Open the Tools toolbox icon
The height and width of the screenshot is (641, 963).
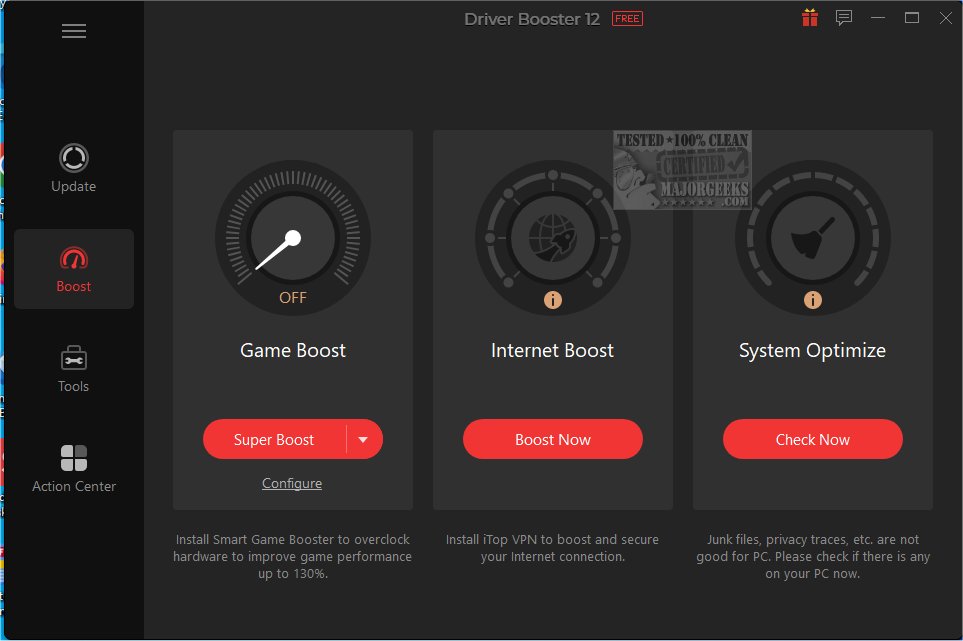pos(74,357)
